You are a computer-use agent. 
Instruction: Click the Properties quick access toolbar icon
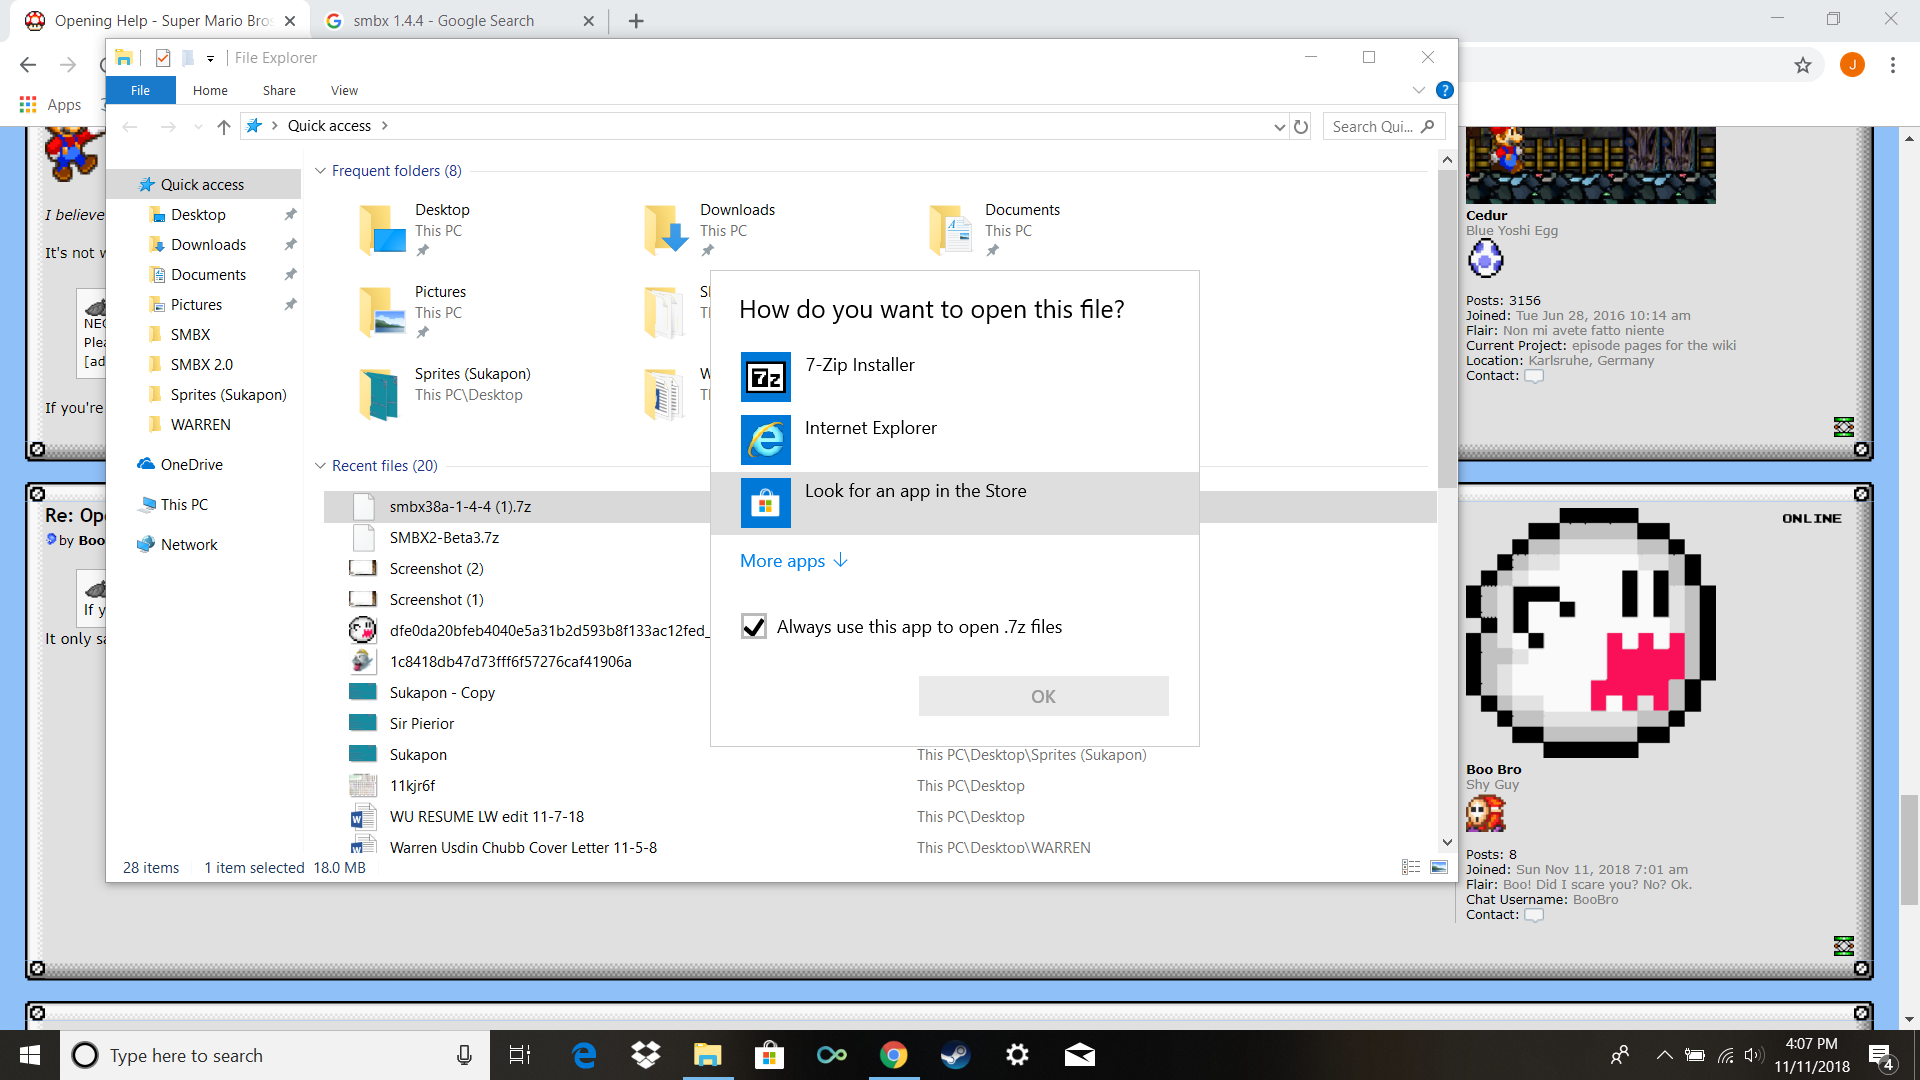point(163,58)
